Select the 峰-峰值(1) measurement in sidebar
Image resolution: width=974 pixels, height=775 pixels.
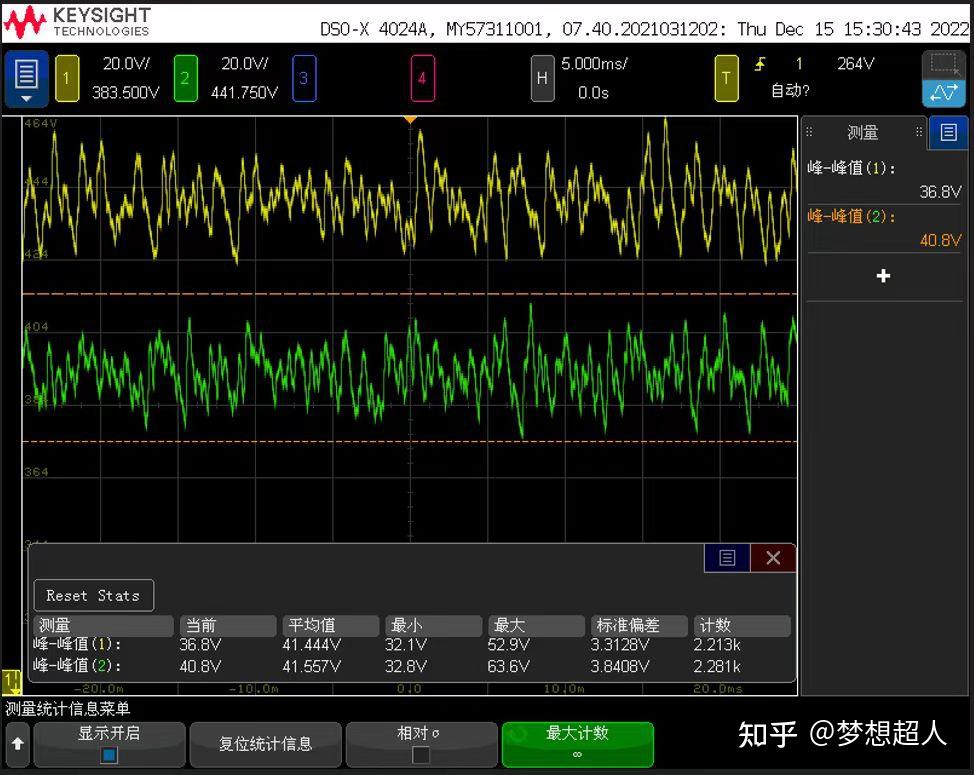pos(885,180)
